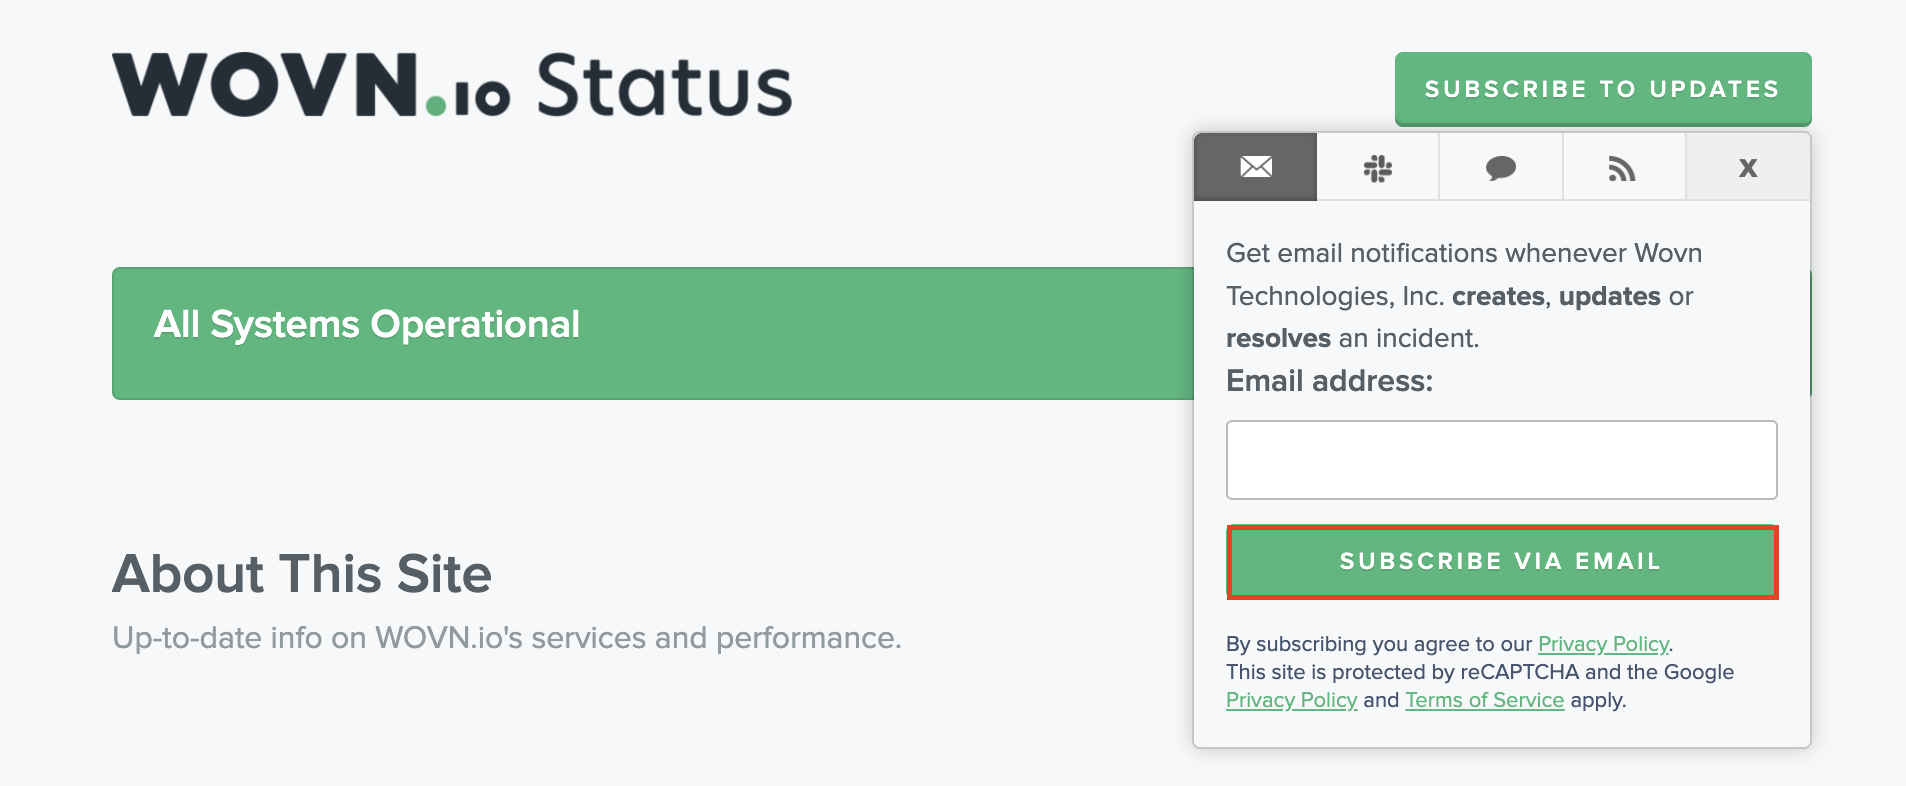Image resolution: width=1906 pixels, height=786 pixels.
Task: Open the Privacy Policy link
Action: point(1602,644)
